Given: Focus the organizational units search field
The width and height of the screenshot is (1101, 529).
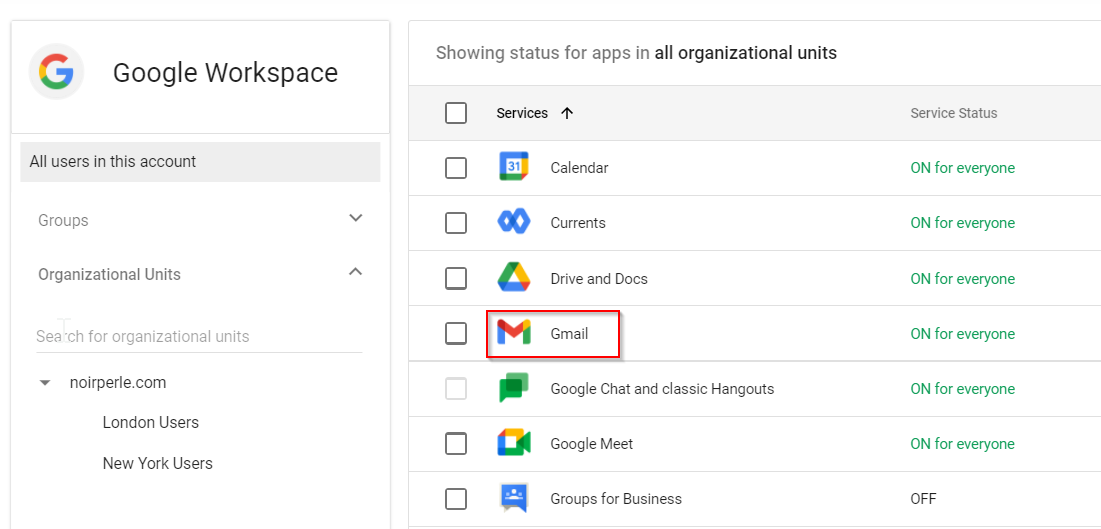Looking at the screenshot, I should [199, 336].
